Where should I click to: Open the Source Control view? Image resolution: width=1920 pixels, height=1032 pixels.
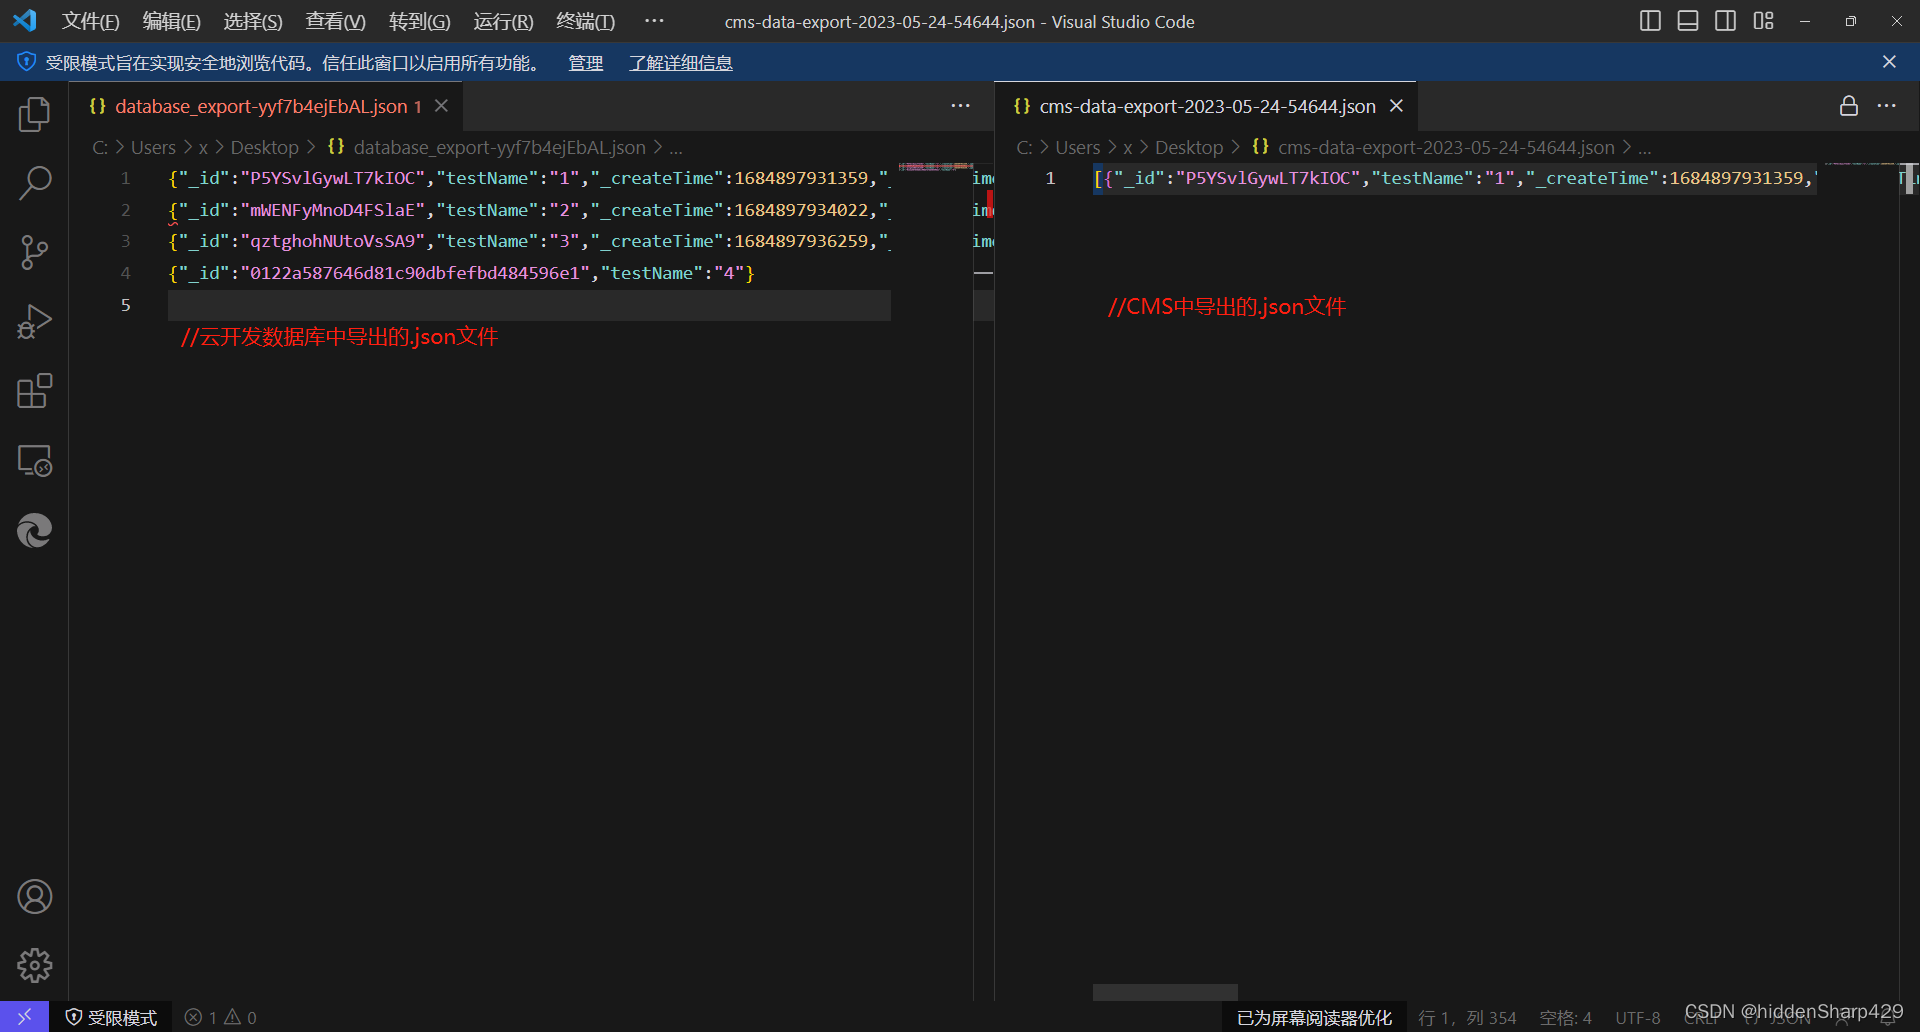(x=34, y=252)
